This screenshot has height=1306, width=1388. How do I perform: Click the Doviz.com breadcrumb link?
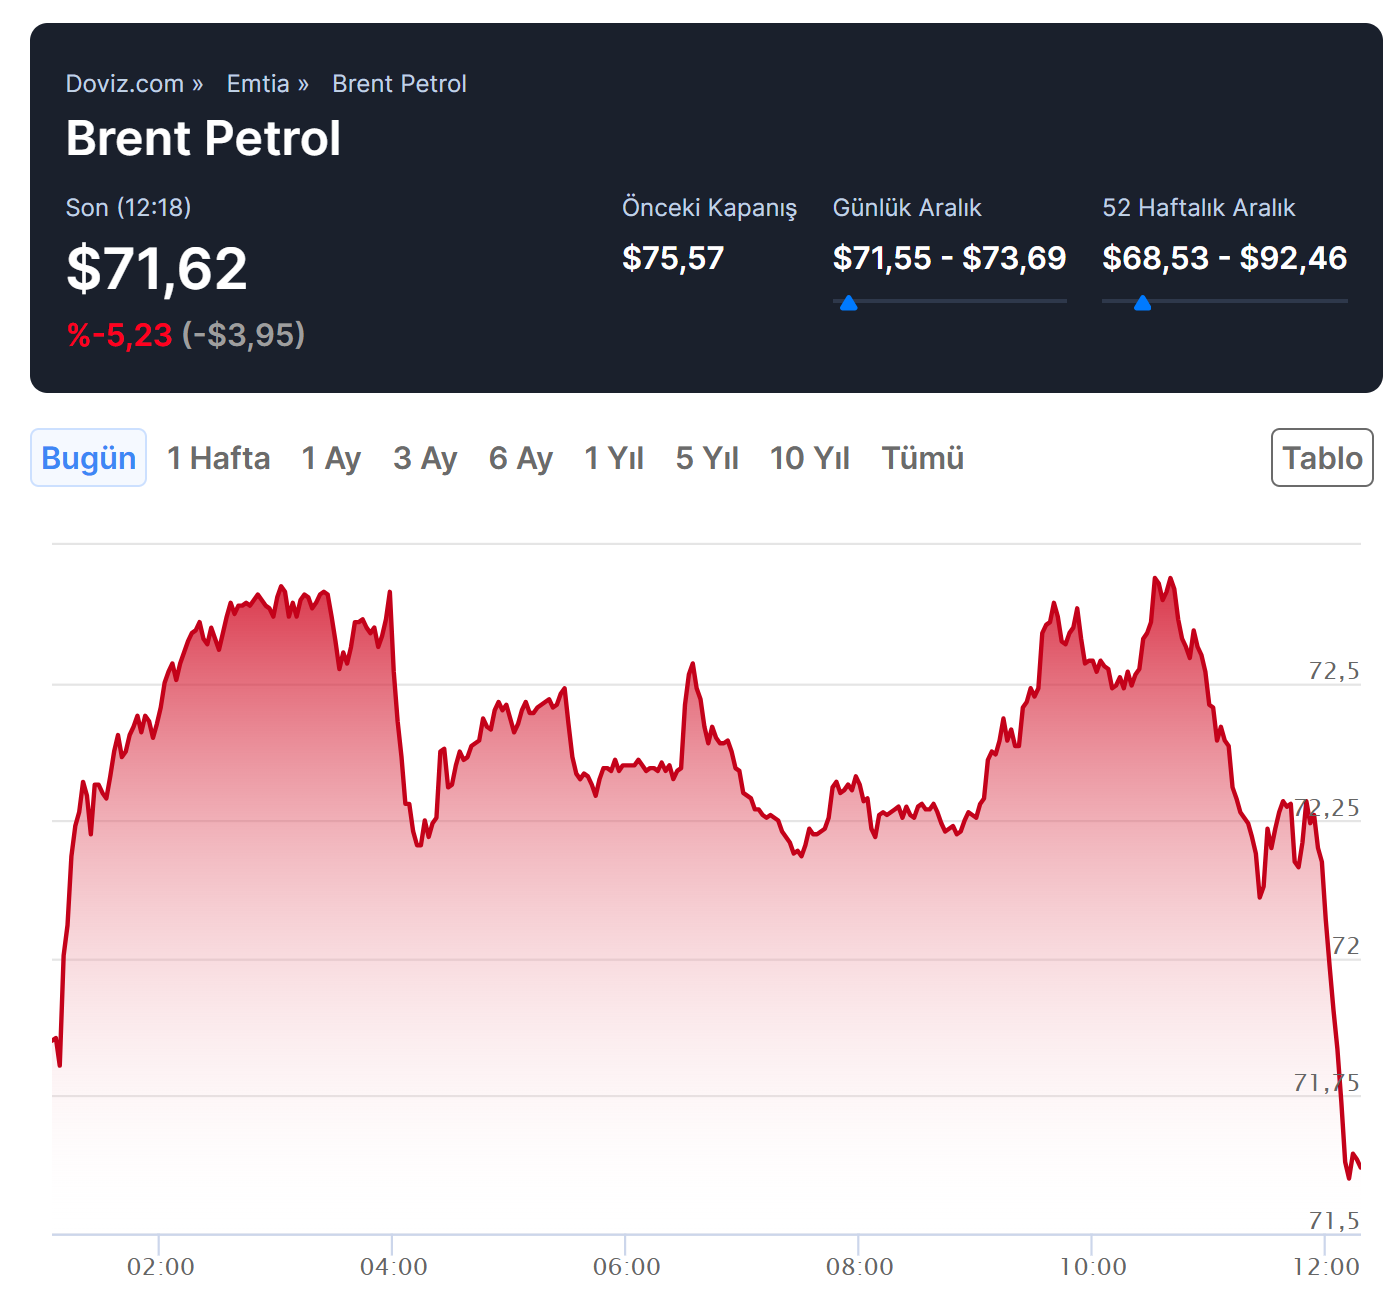(x=125, y=84)
